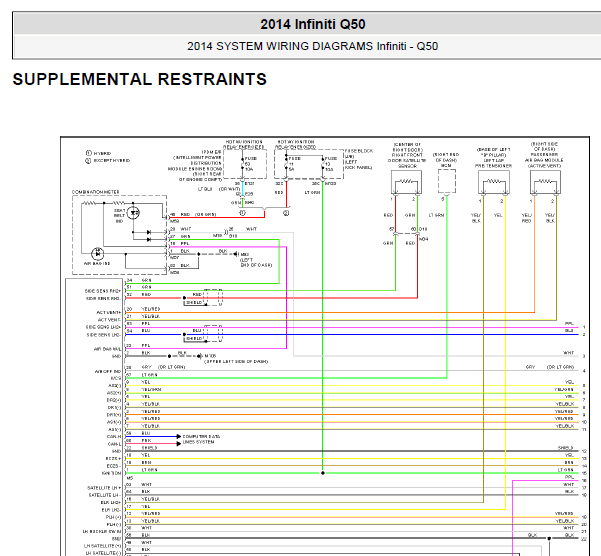Select the 'SATELLITE LH+' pin label
601x556 pixels.
click(x=104, y=488)
